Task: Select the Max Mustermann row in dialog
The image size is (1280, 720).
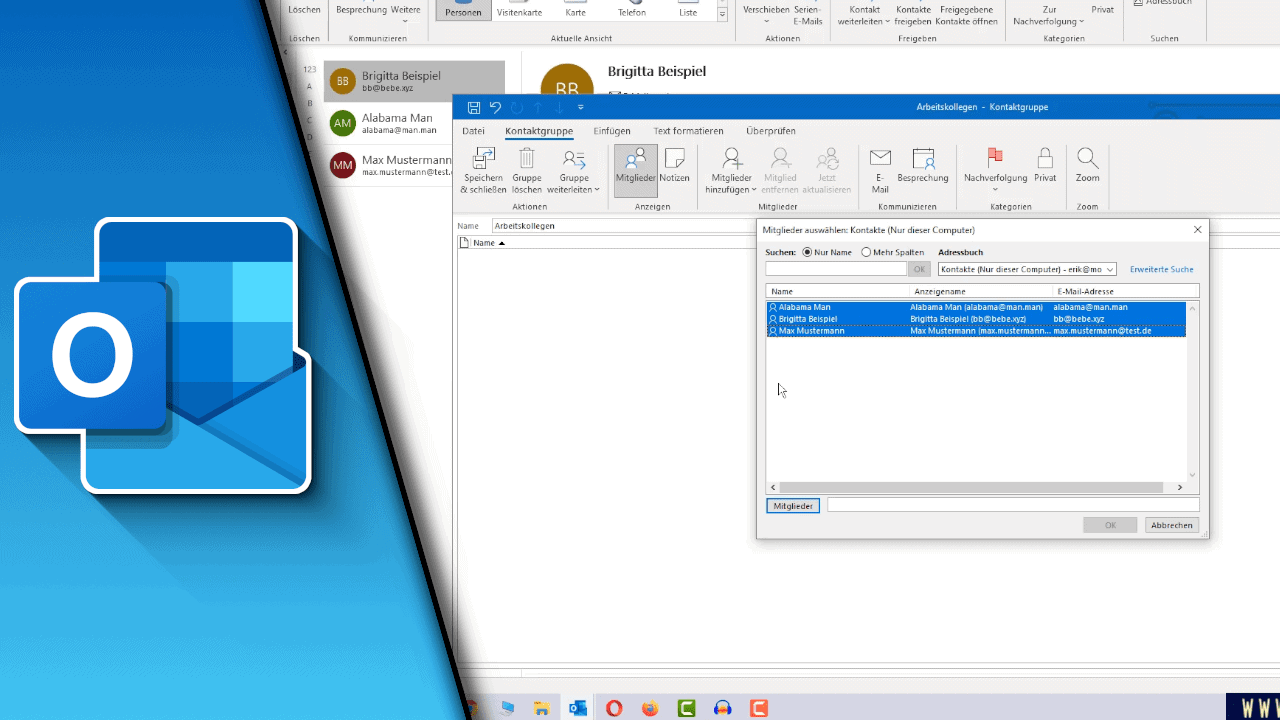Action: (x=976, y=331)
